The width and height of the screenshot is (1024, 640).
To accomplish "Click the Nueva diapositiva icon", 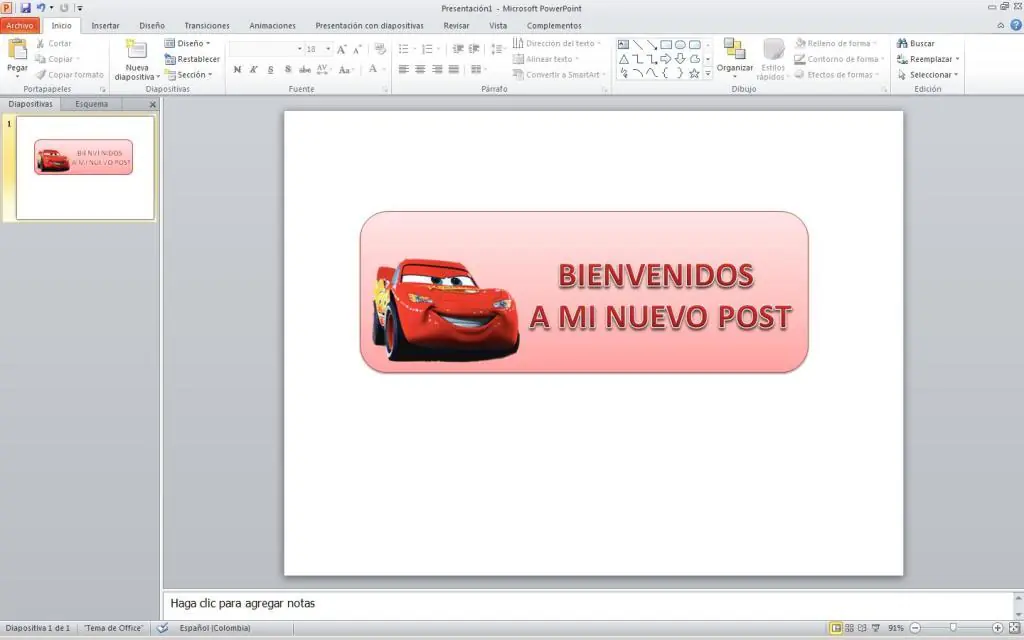I will 136,50.
